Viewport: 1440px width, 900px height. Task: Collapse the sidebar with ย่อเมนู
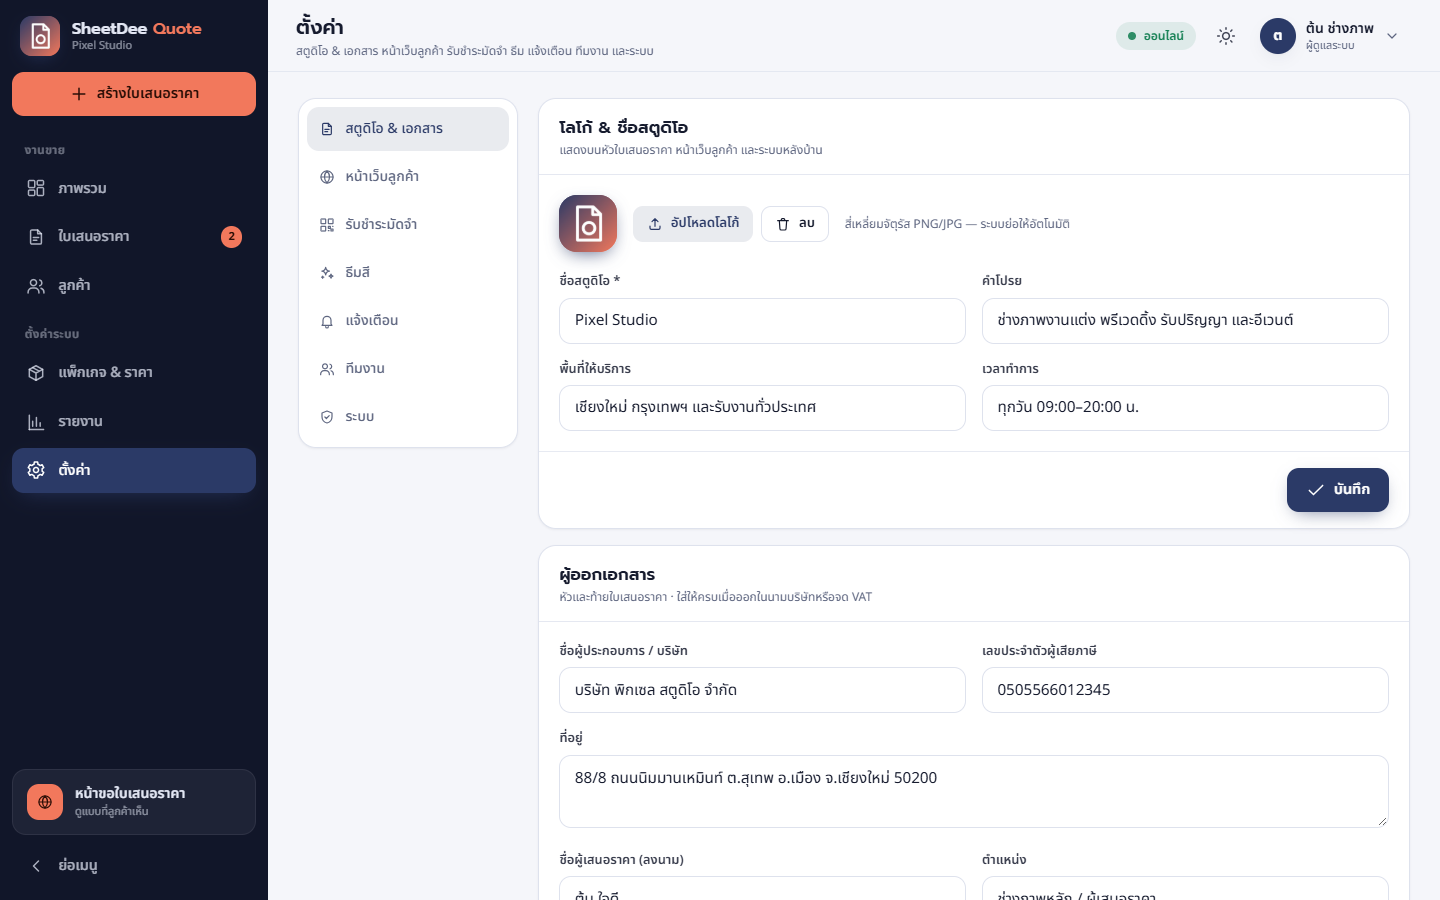(134, 865)
